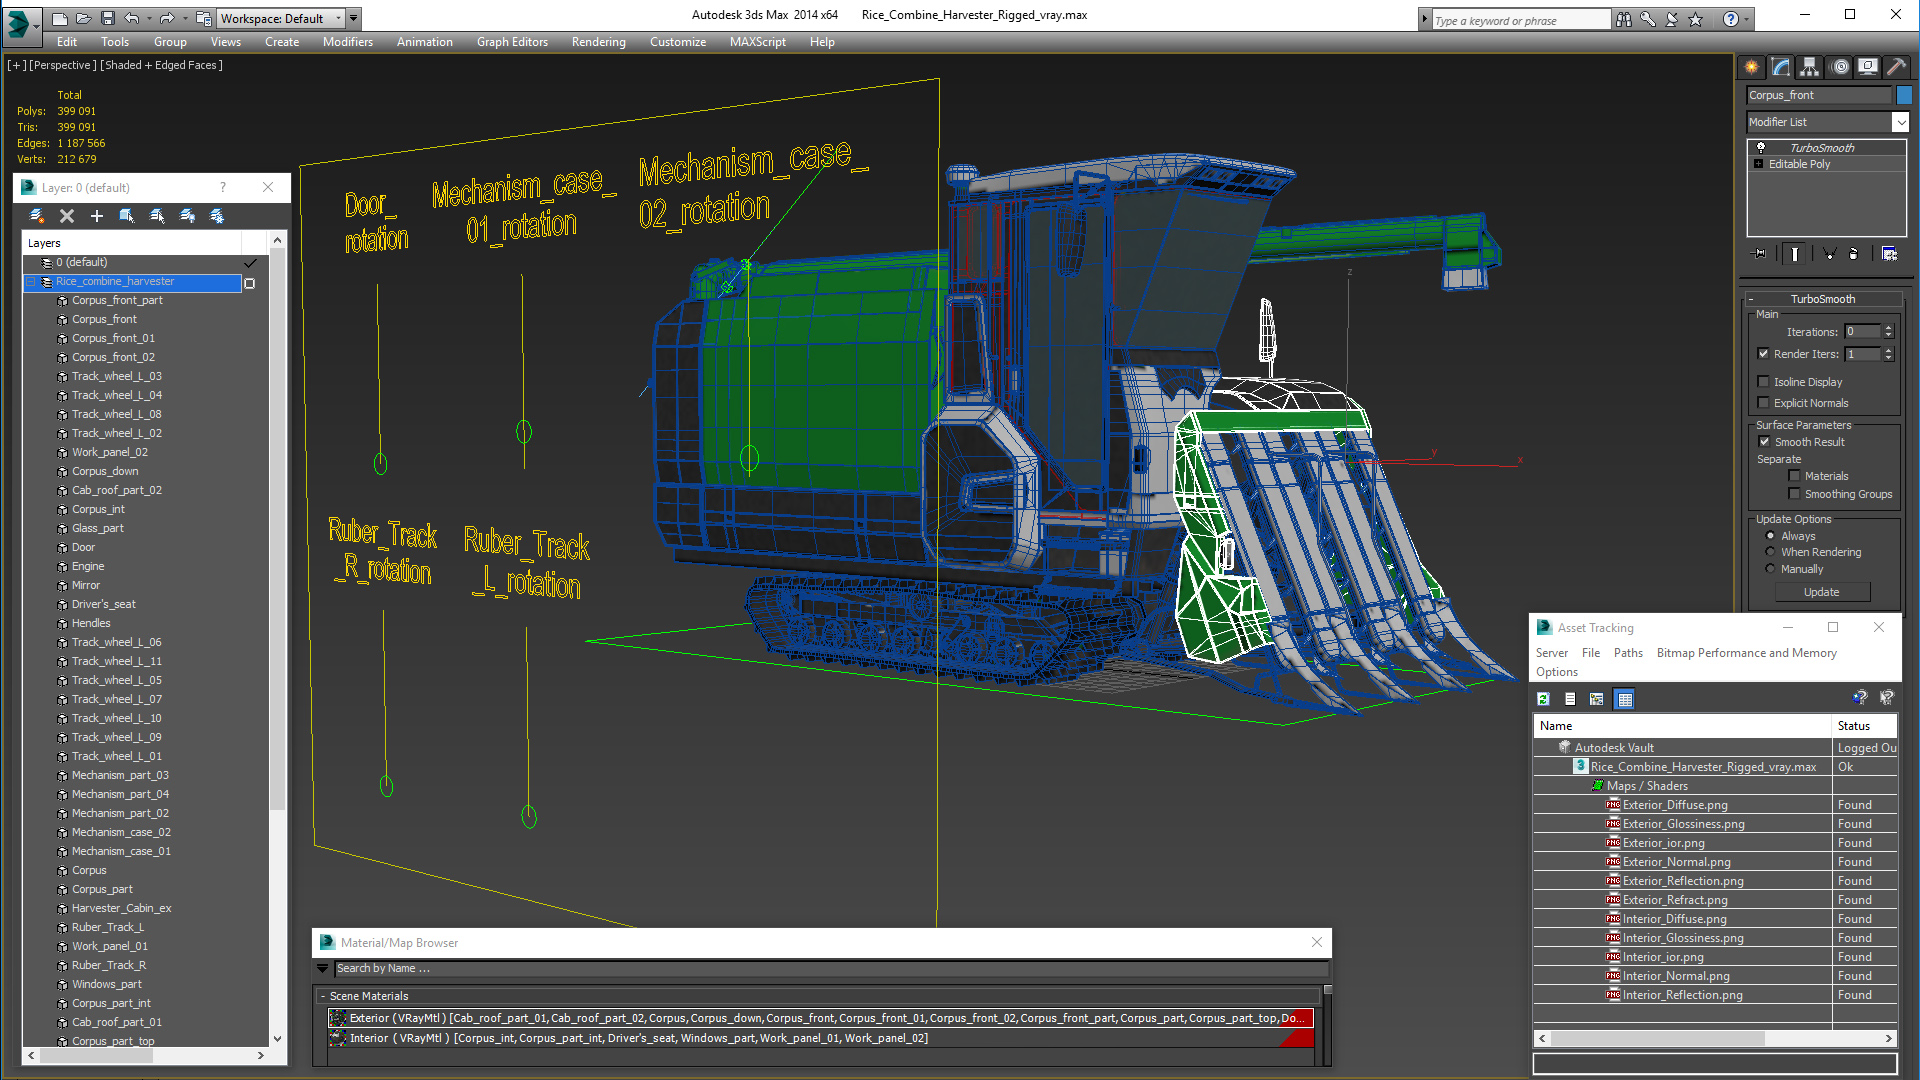Collapse the Scene Materials group
This screenshot has height=1080, width=1920.
click(x=323, y=996)
